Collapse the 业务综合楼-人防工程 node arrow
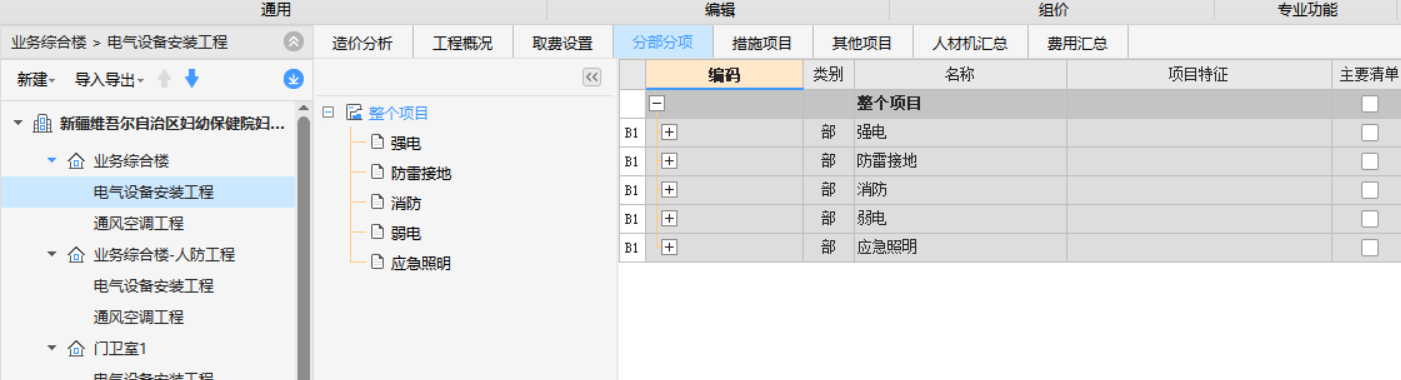The width and height of the screenshot is (1401, 380). [x=52, y=254]
